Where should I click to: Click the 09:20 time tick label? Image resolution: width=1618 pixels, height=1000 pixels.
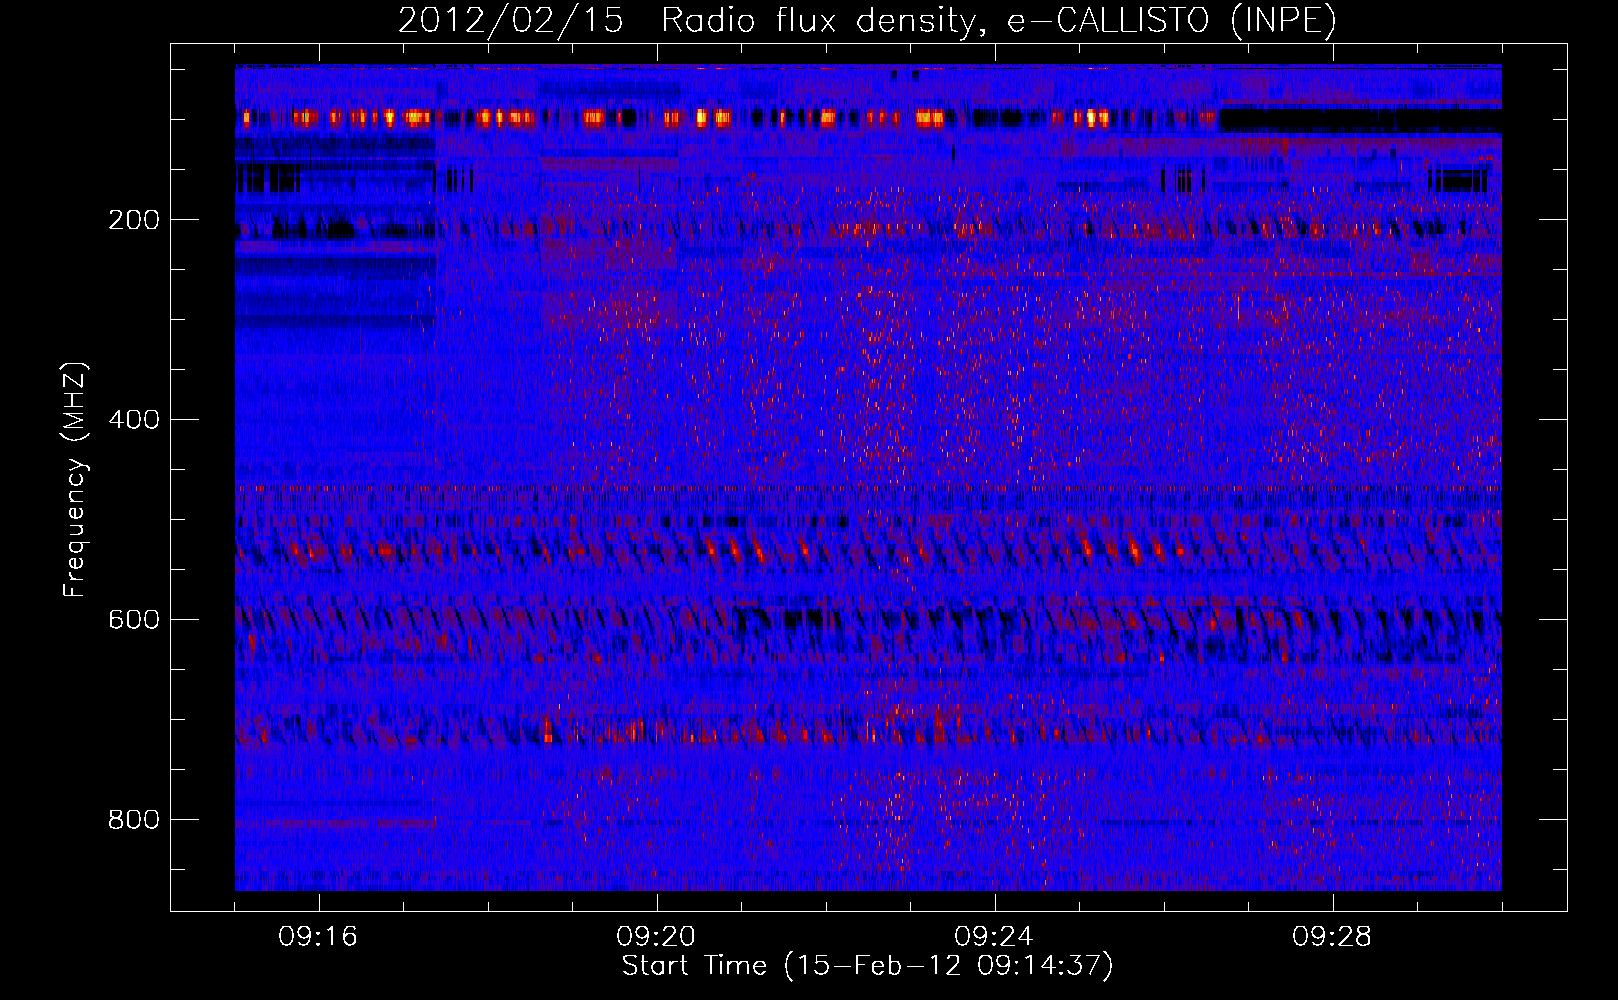click(656, 937)
